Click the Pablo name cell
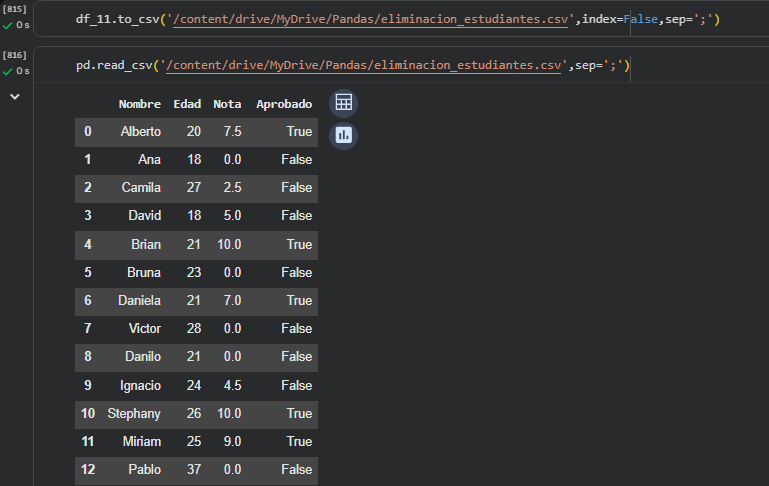 (145, 469)
